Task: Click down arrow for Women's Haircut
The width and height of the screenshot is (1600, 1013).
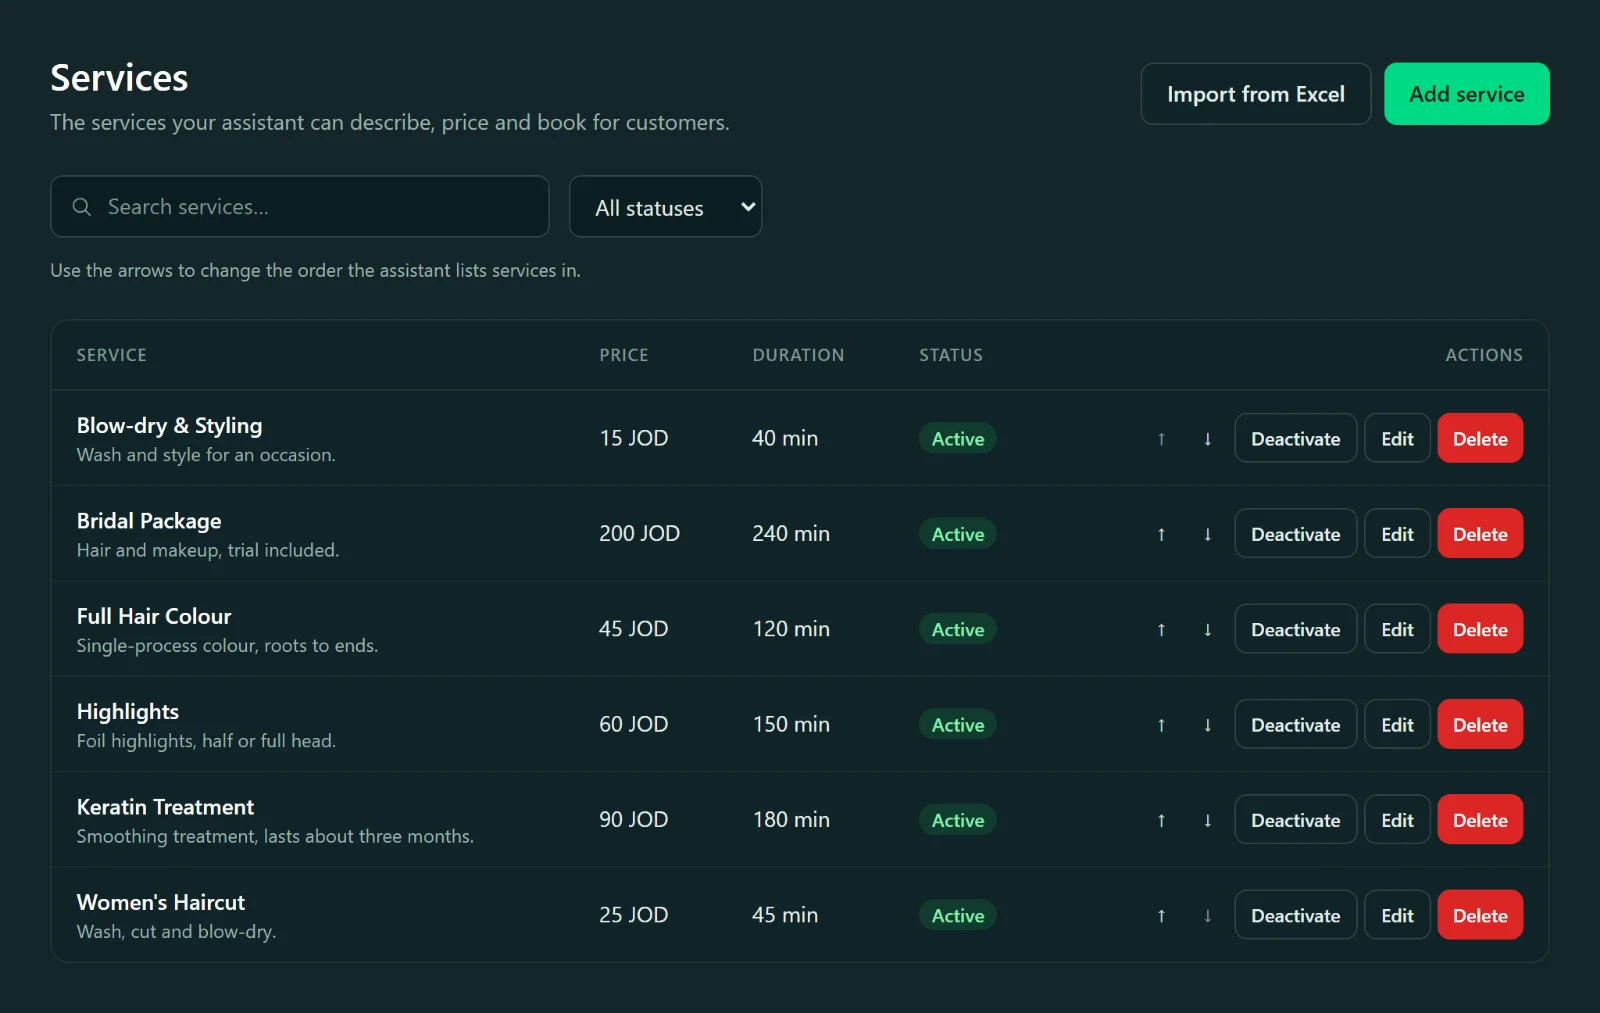Action: [x=1208, y=916]
